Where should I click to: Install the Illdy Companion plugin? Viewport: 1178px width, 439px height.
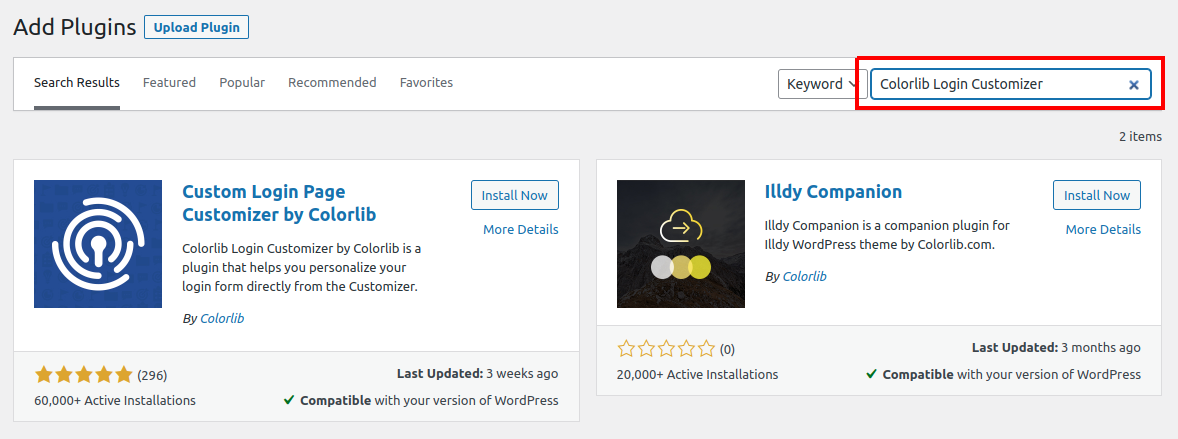[1097, 195]
